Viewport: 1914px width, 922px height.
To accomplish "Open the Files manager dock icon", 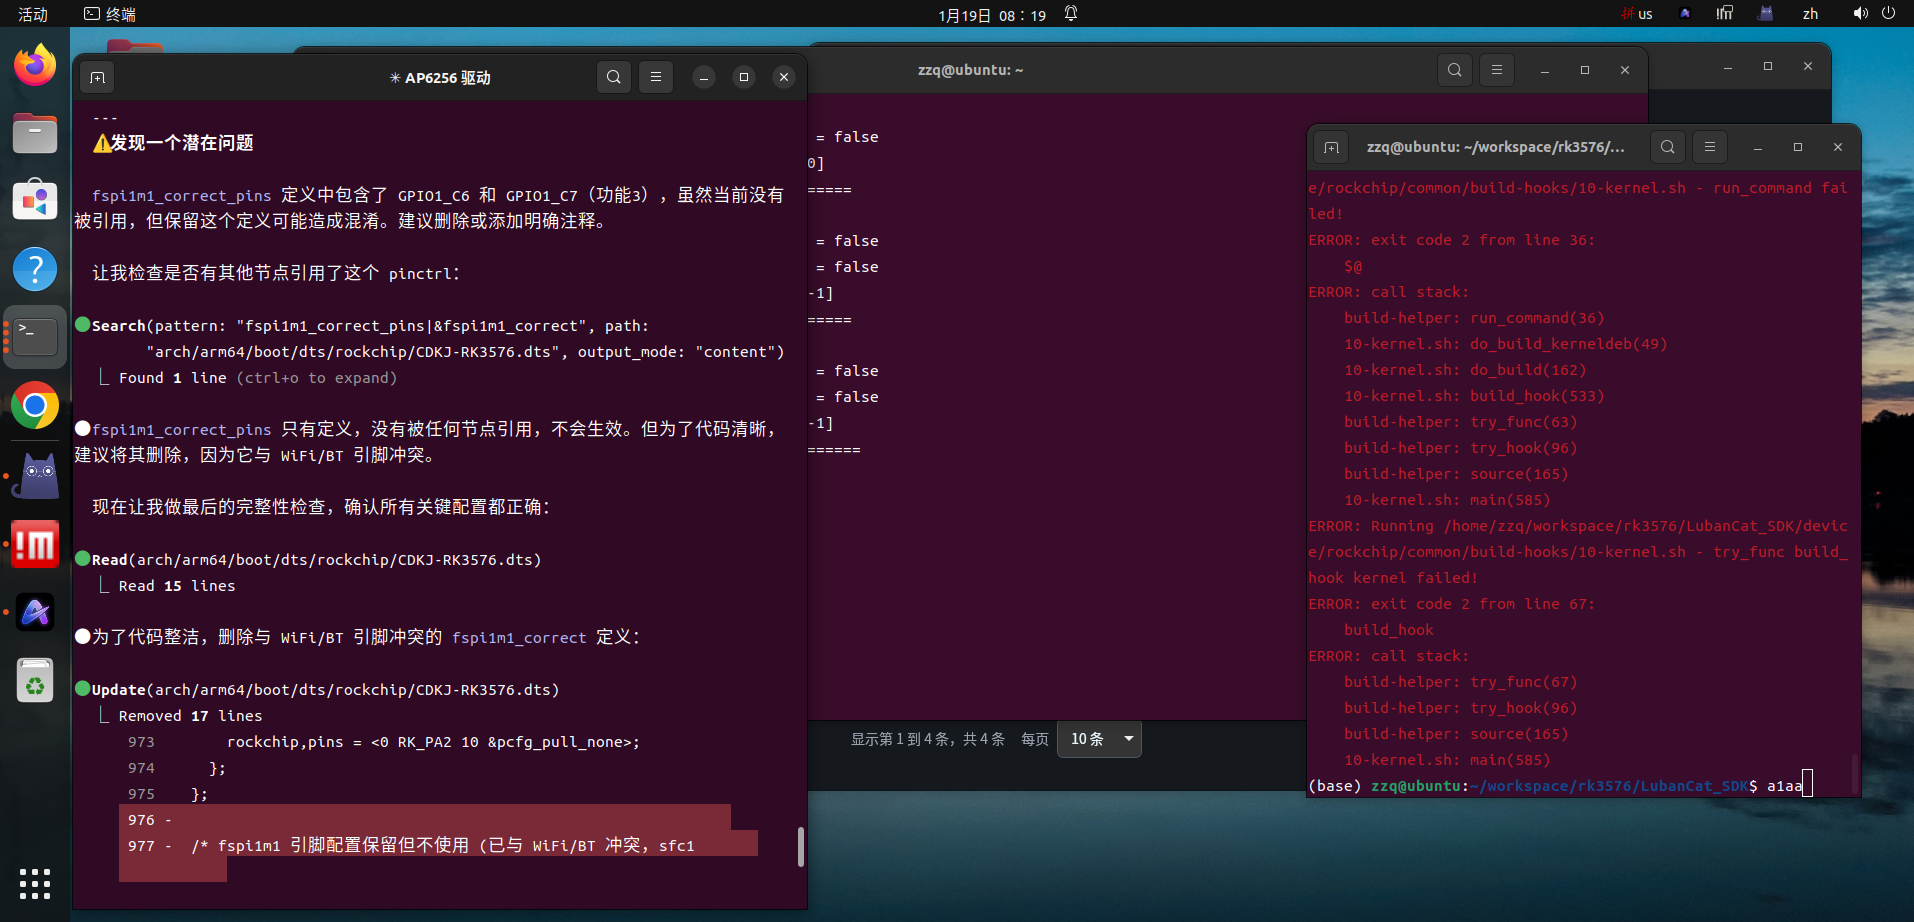I will tap(35, 133).
